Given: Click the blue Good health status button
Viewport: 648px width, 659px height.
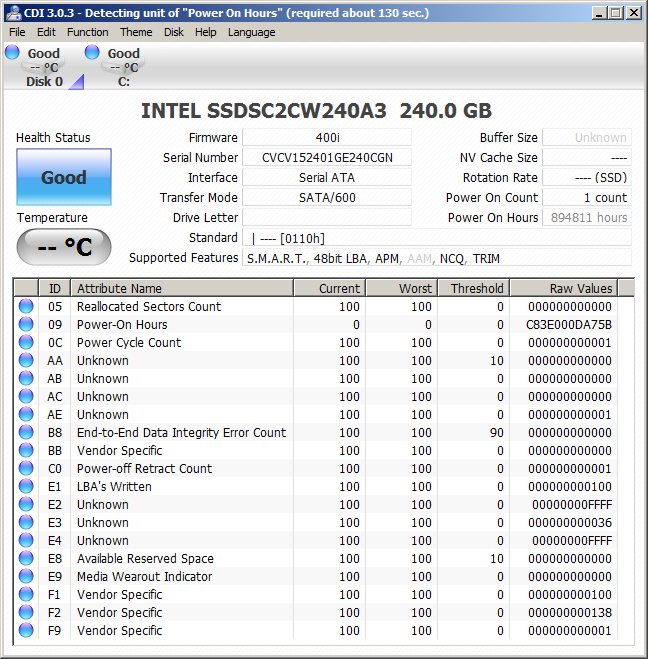Looking at the screenshot, I should [64, 178].
